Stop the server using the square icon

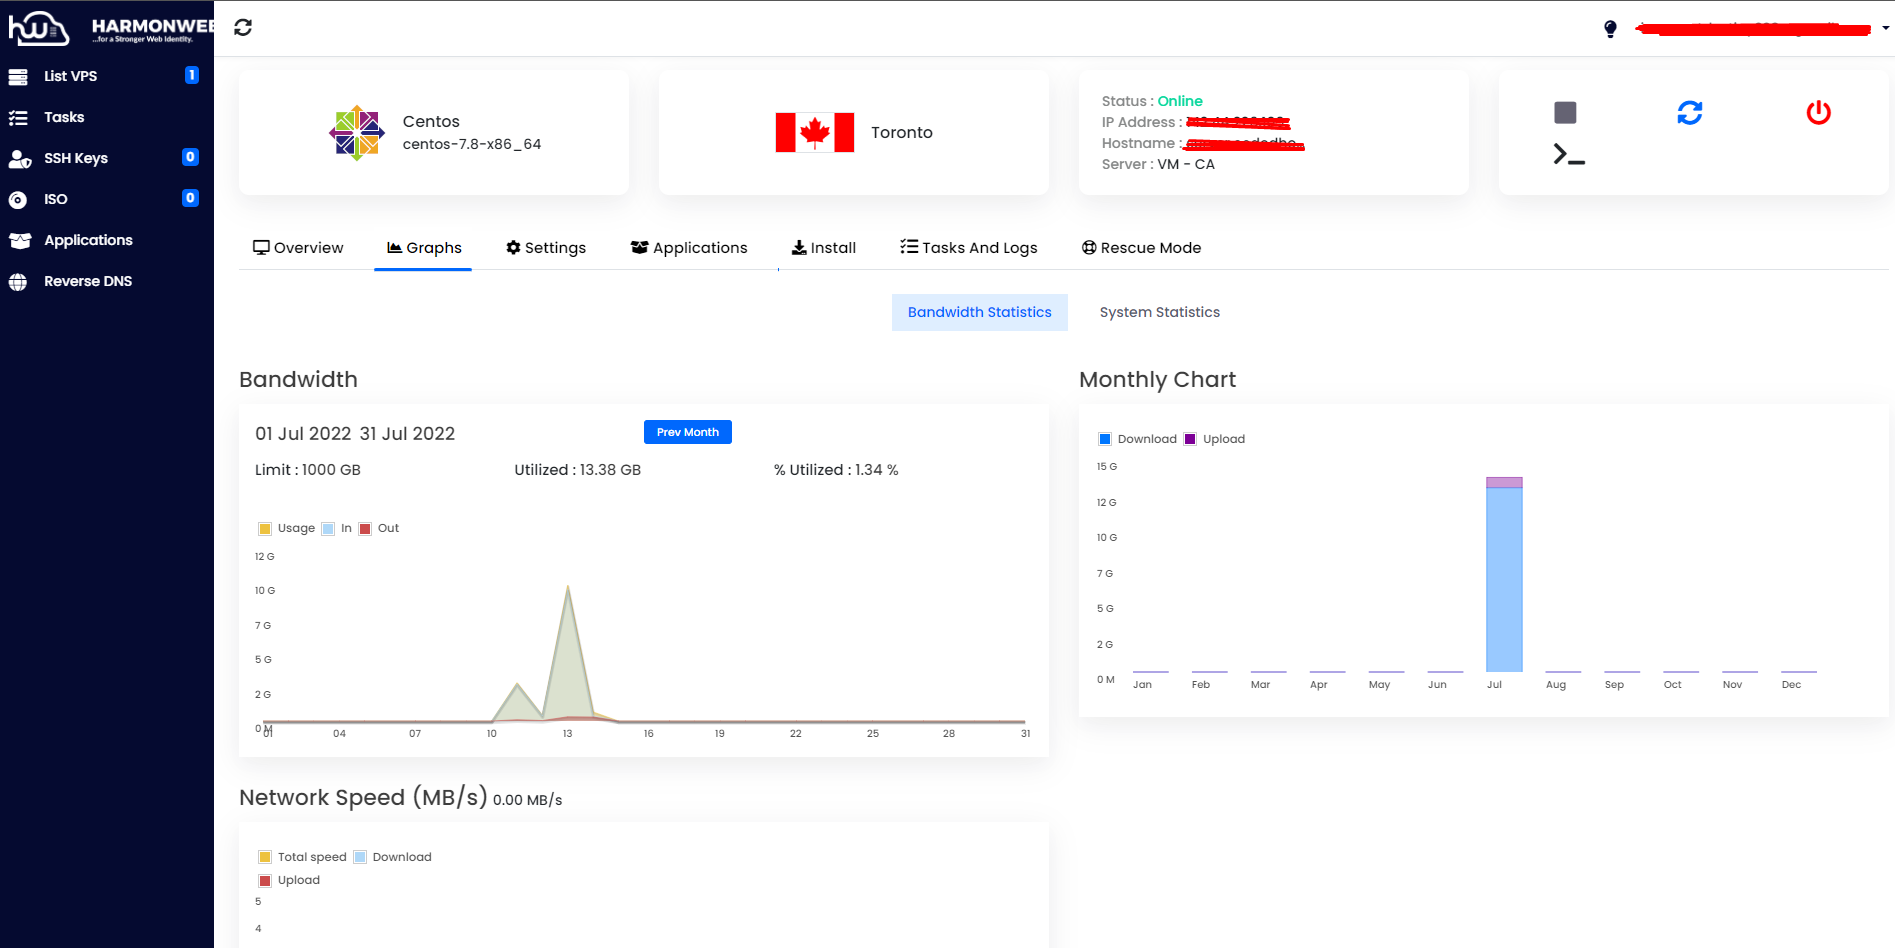tap(1564, 113)
